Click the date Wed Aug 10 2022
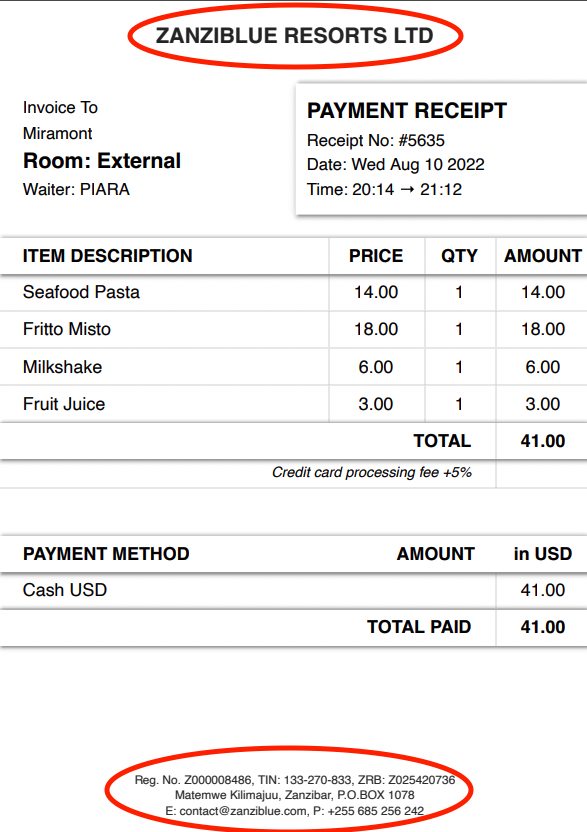Image resolution: width=587 pixels, height=832 pixels. (418, 164)
